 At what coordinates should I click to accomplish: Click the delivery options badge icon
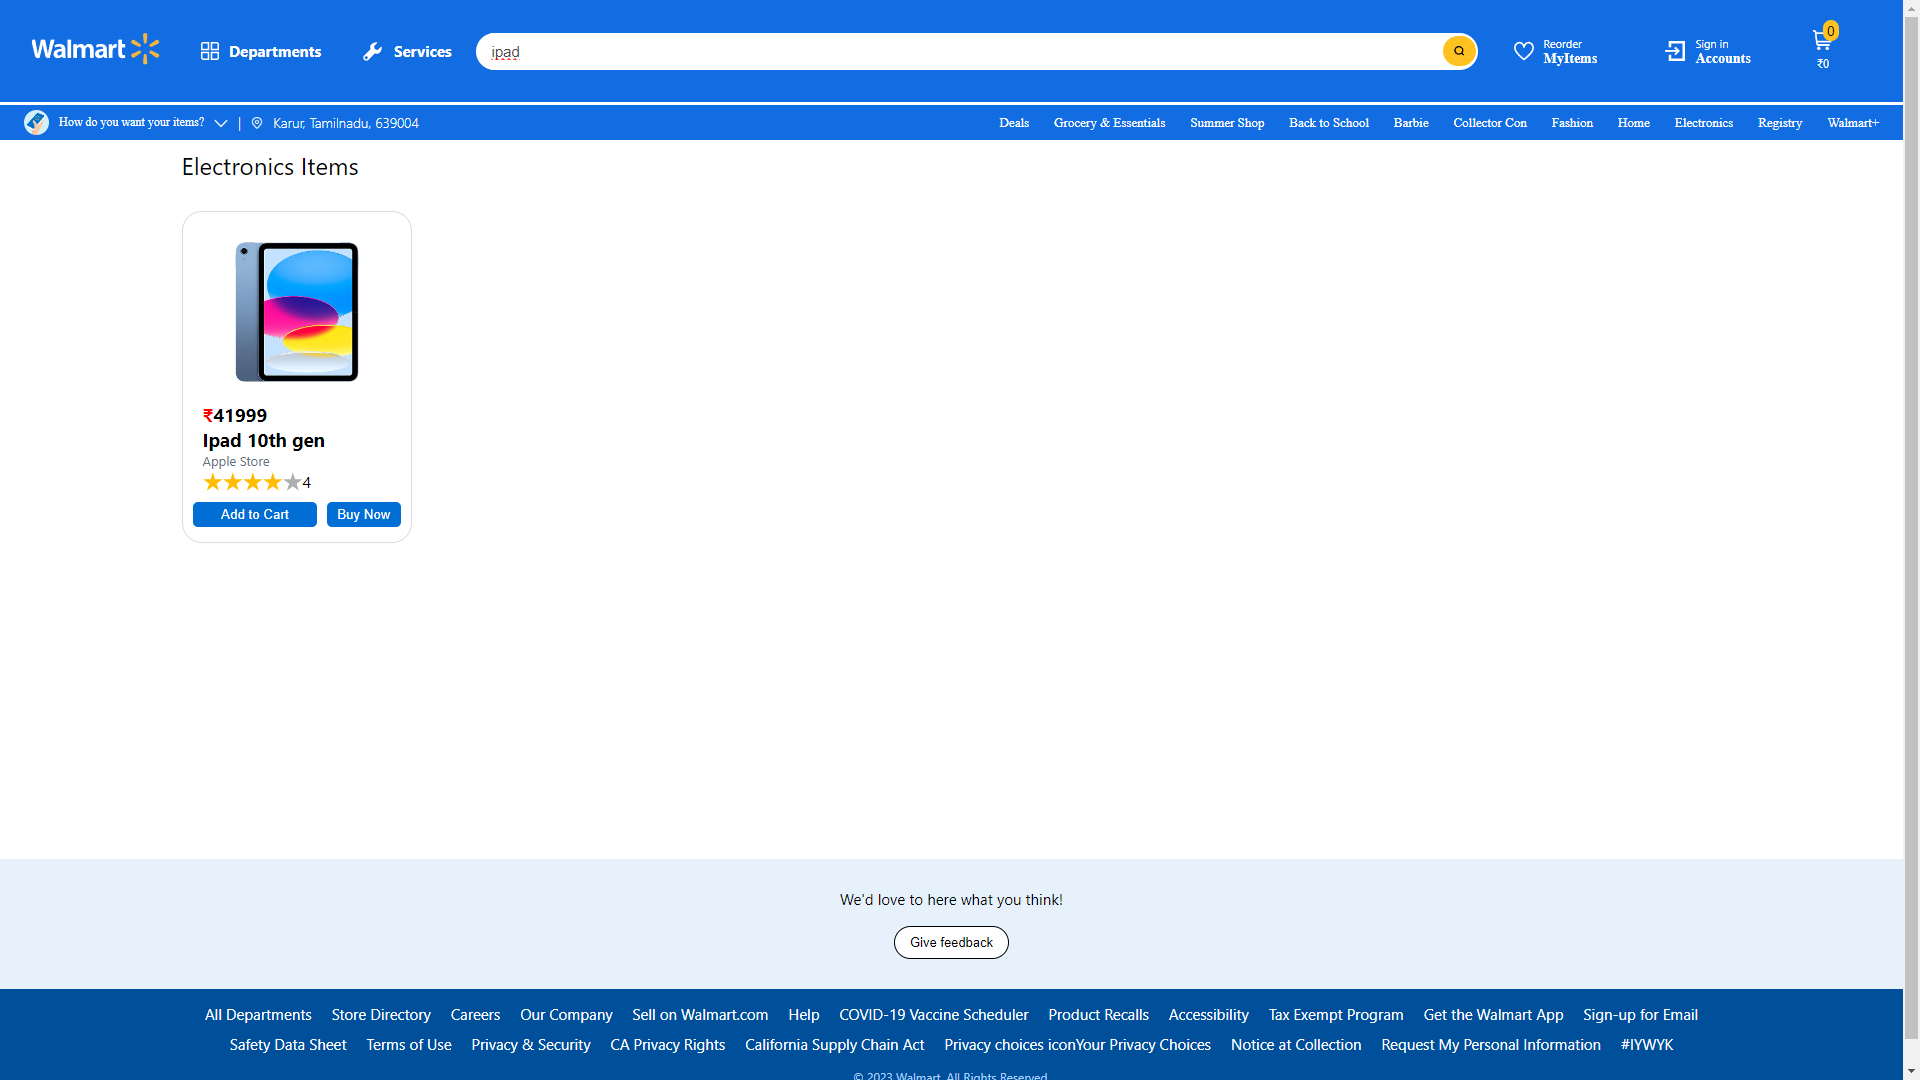pos(36,122)
